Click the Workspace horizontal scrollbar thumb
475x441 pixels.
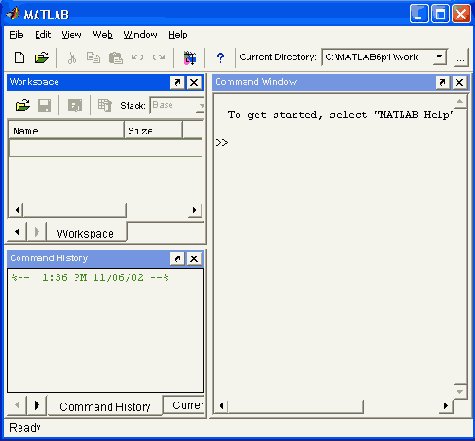point(75,210)
